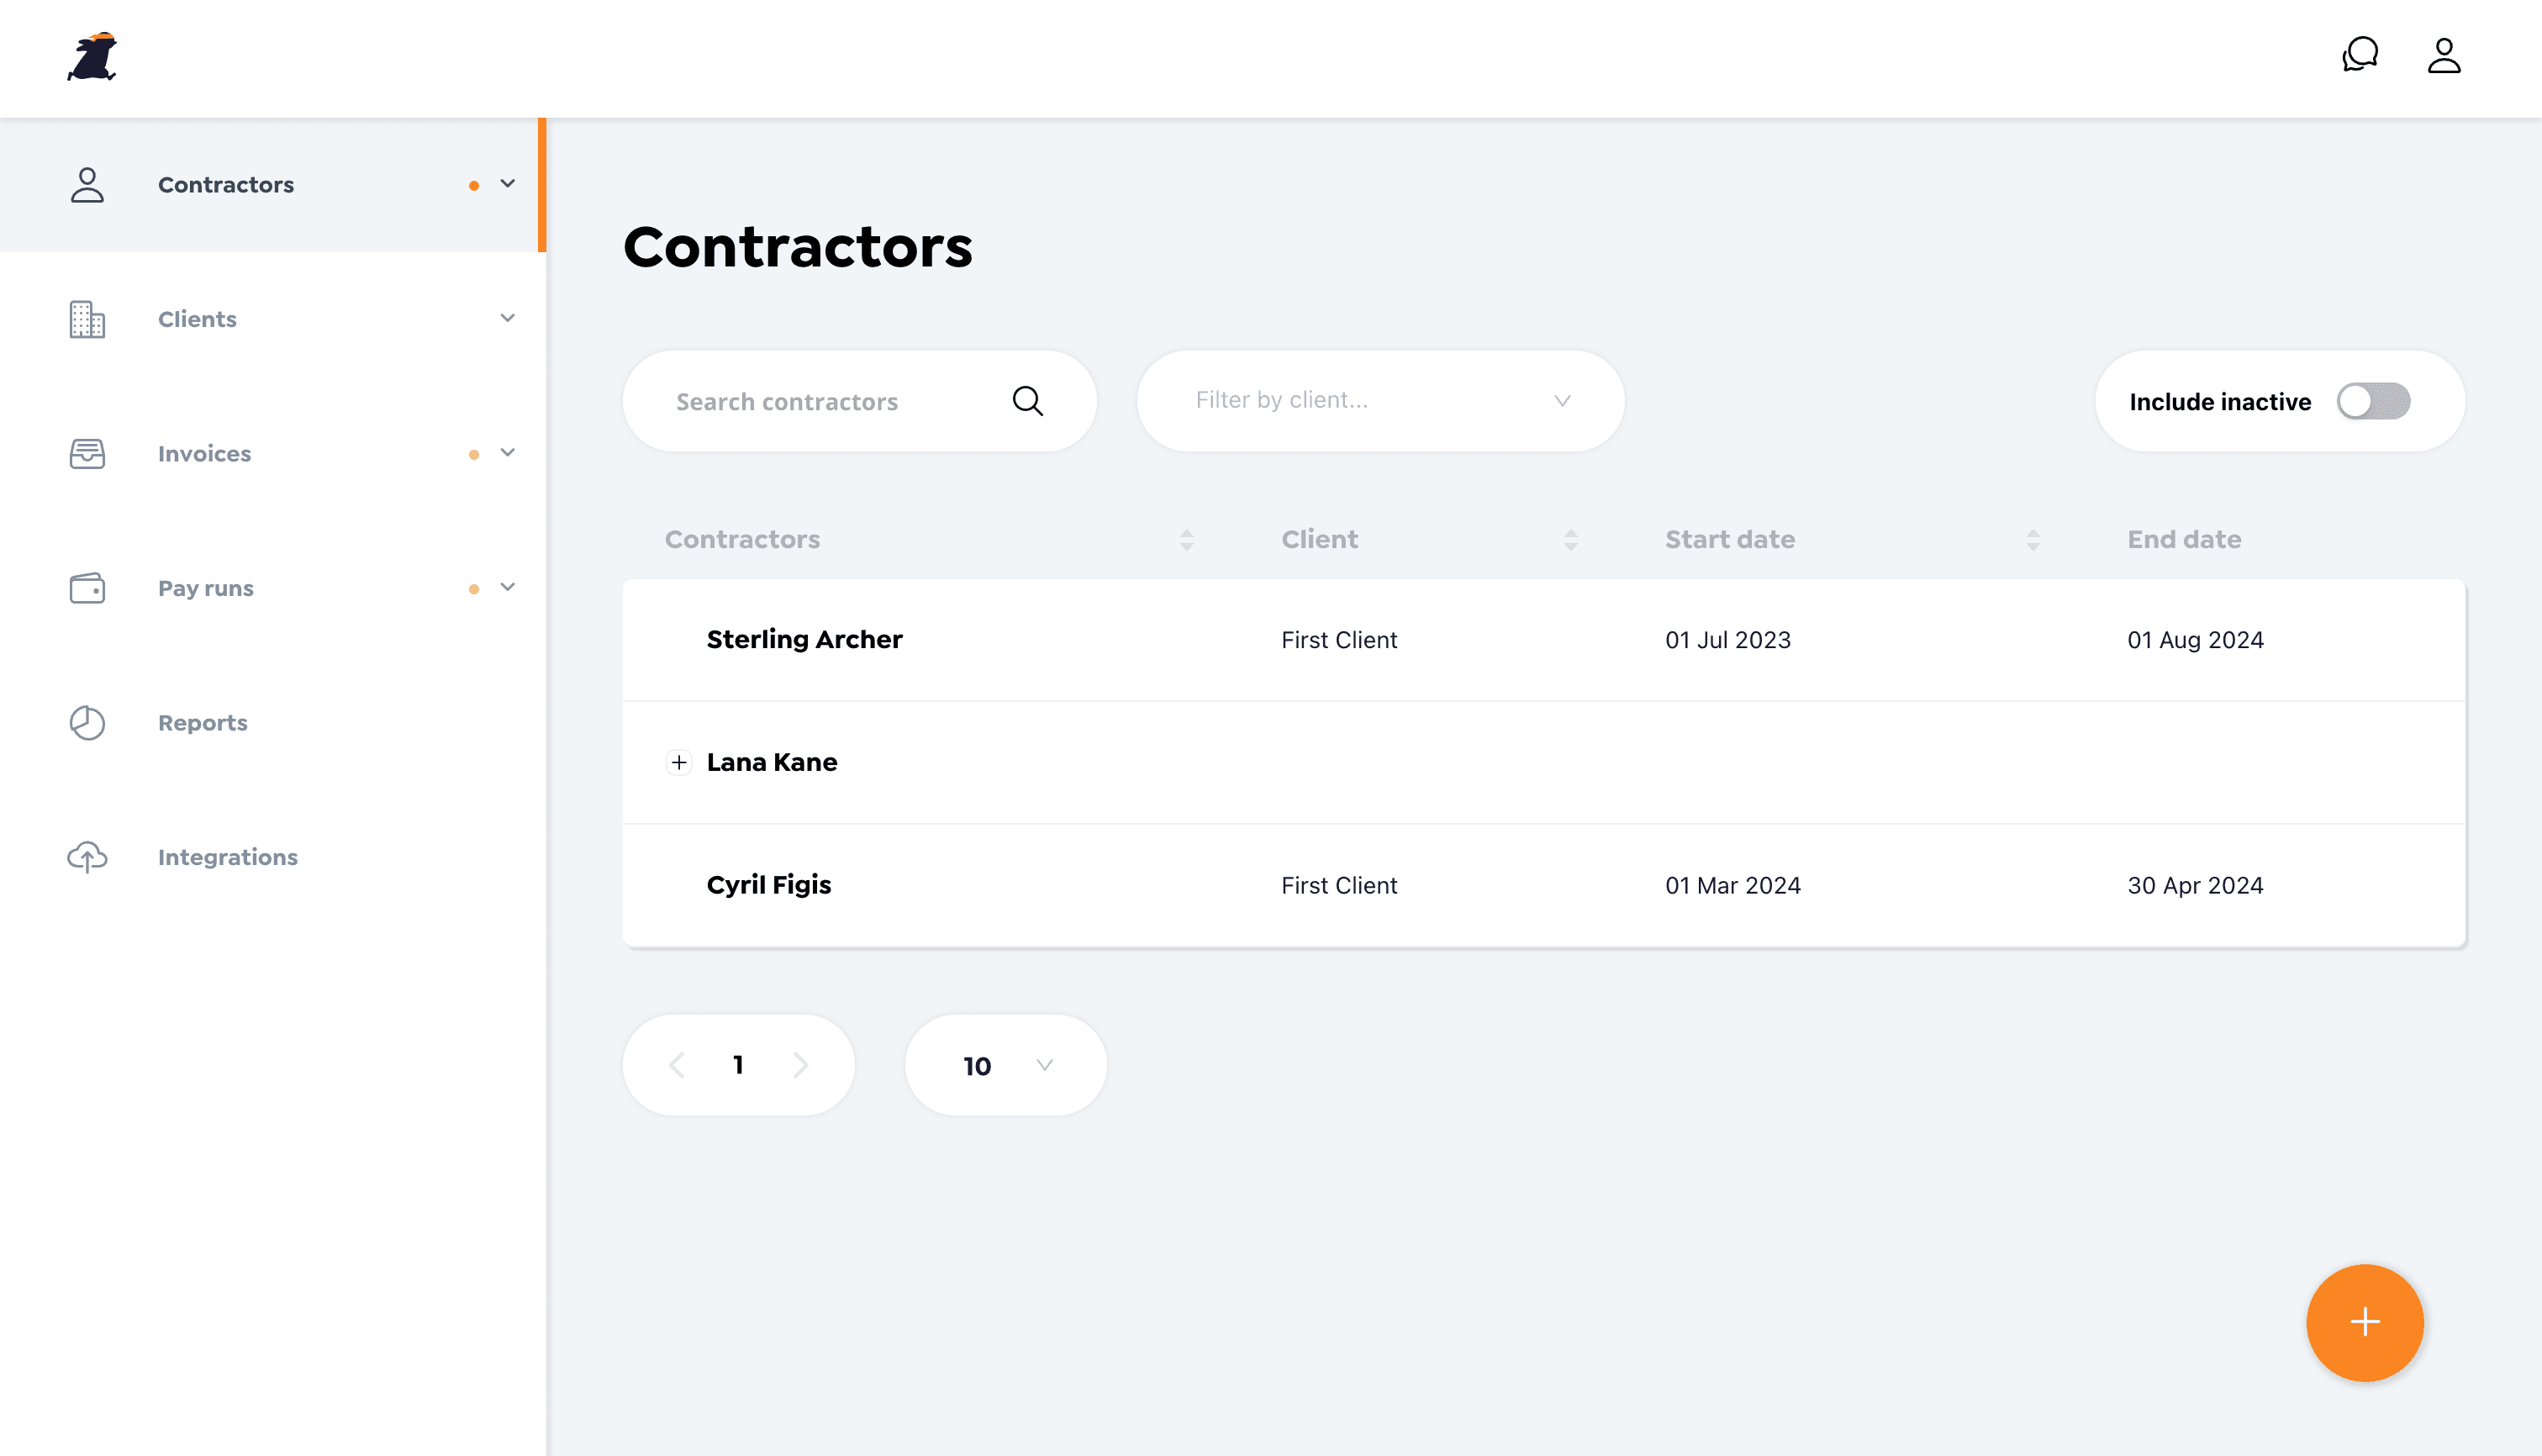Open Sterling Archer contractor entry
The image size is (2542, 1456).
[804, 640]
